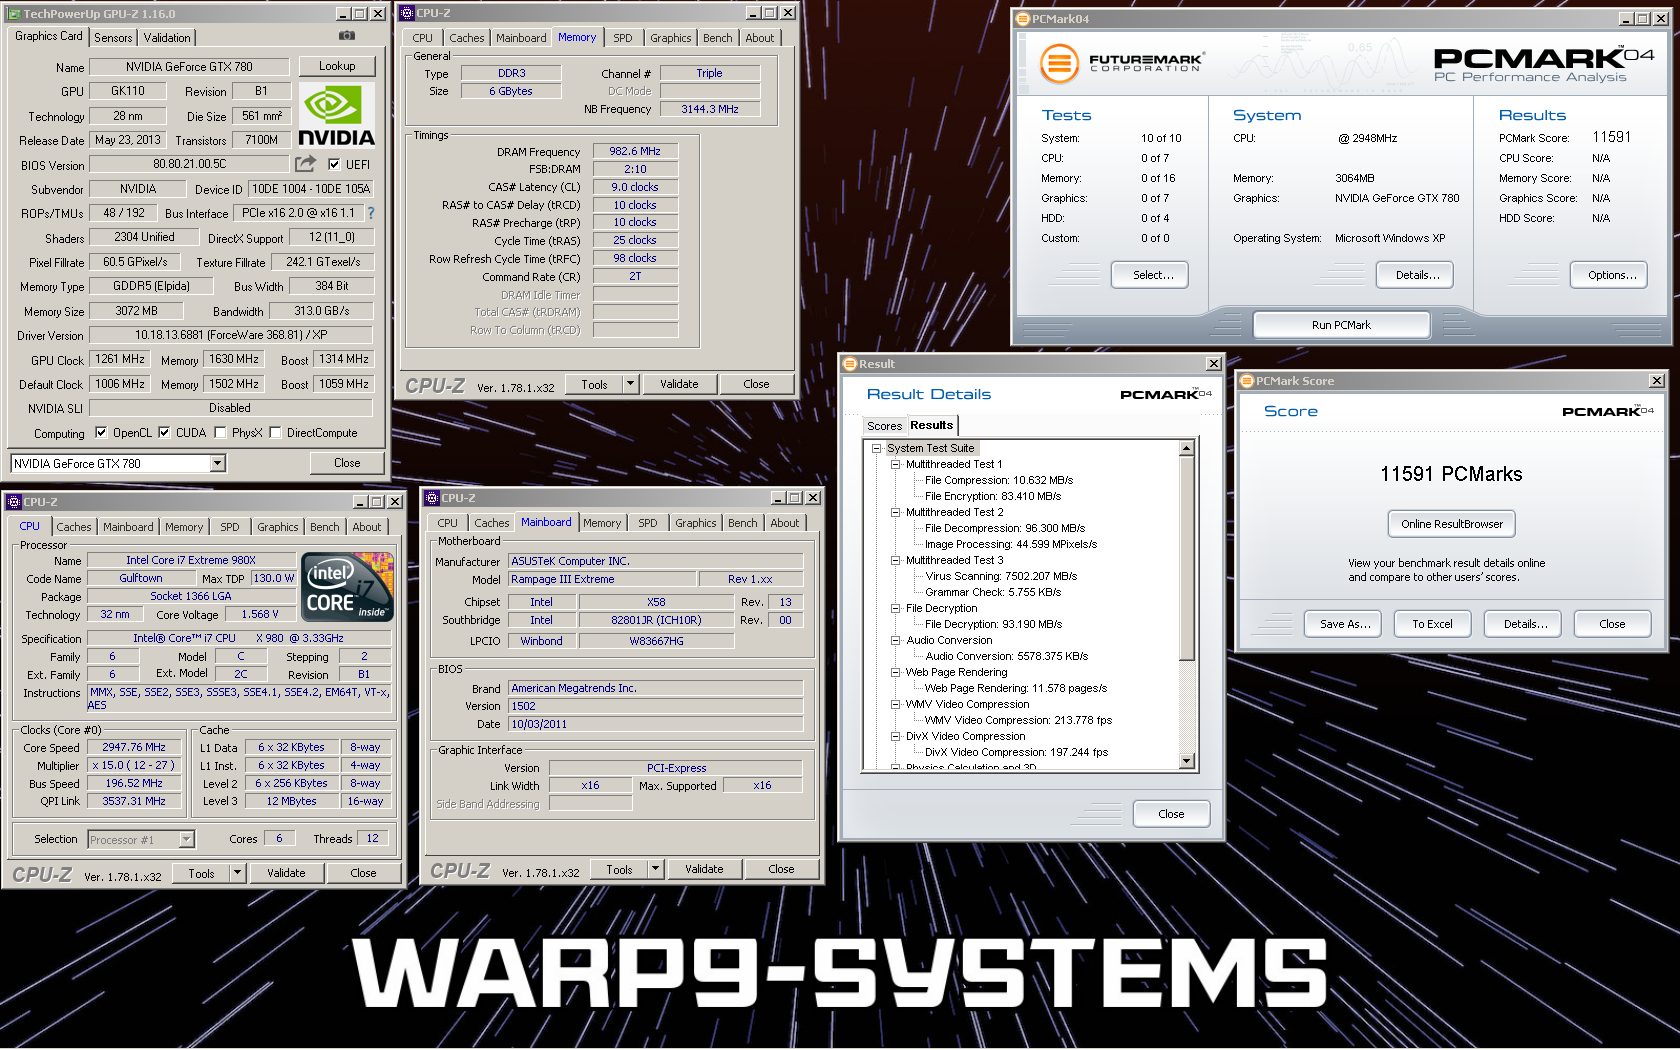Click the NVIDIA logo in GPU-Z

point(336,115)
